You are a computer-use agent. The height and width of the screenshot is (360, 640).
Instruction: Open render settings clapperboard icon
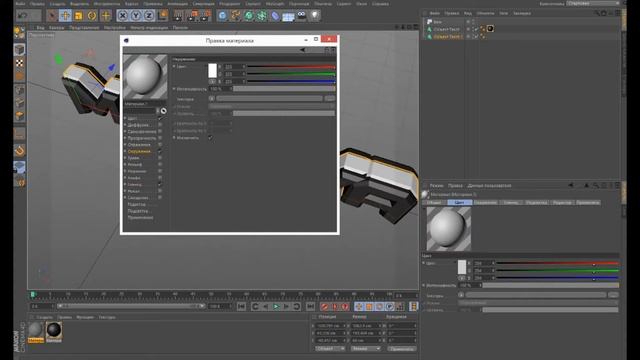[x=205, y=16]
